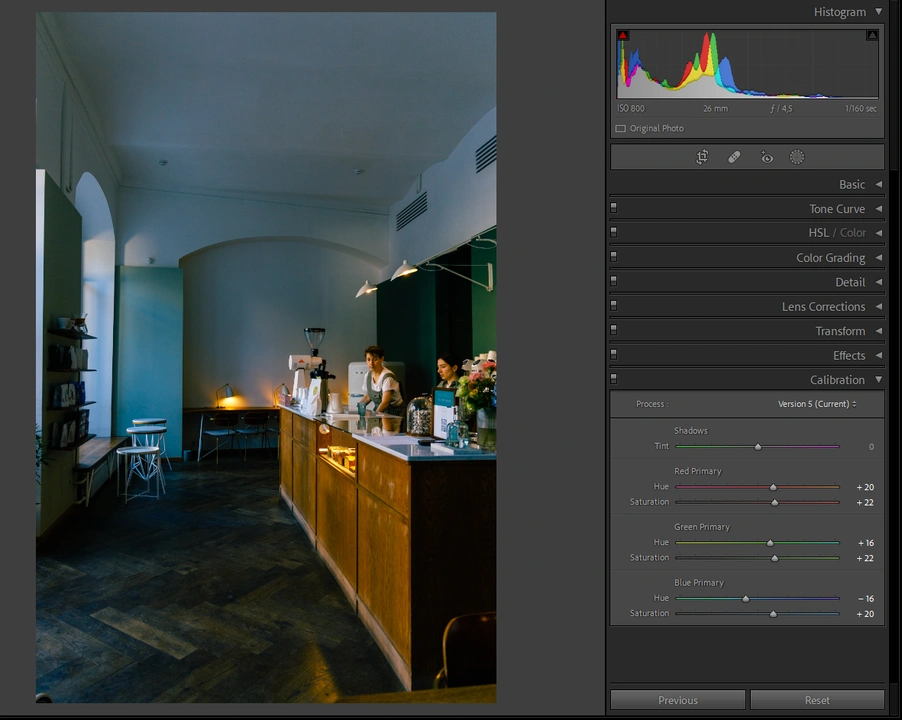Click the Shadows Tint value 0
The image size is (902, 720).
pyautogui.click(x=871, y=446)
